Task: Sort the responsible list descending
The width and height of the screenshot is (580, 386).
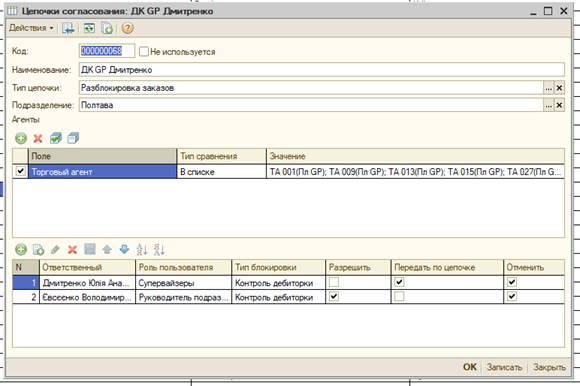Action: [x=159, y=250]
